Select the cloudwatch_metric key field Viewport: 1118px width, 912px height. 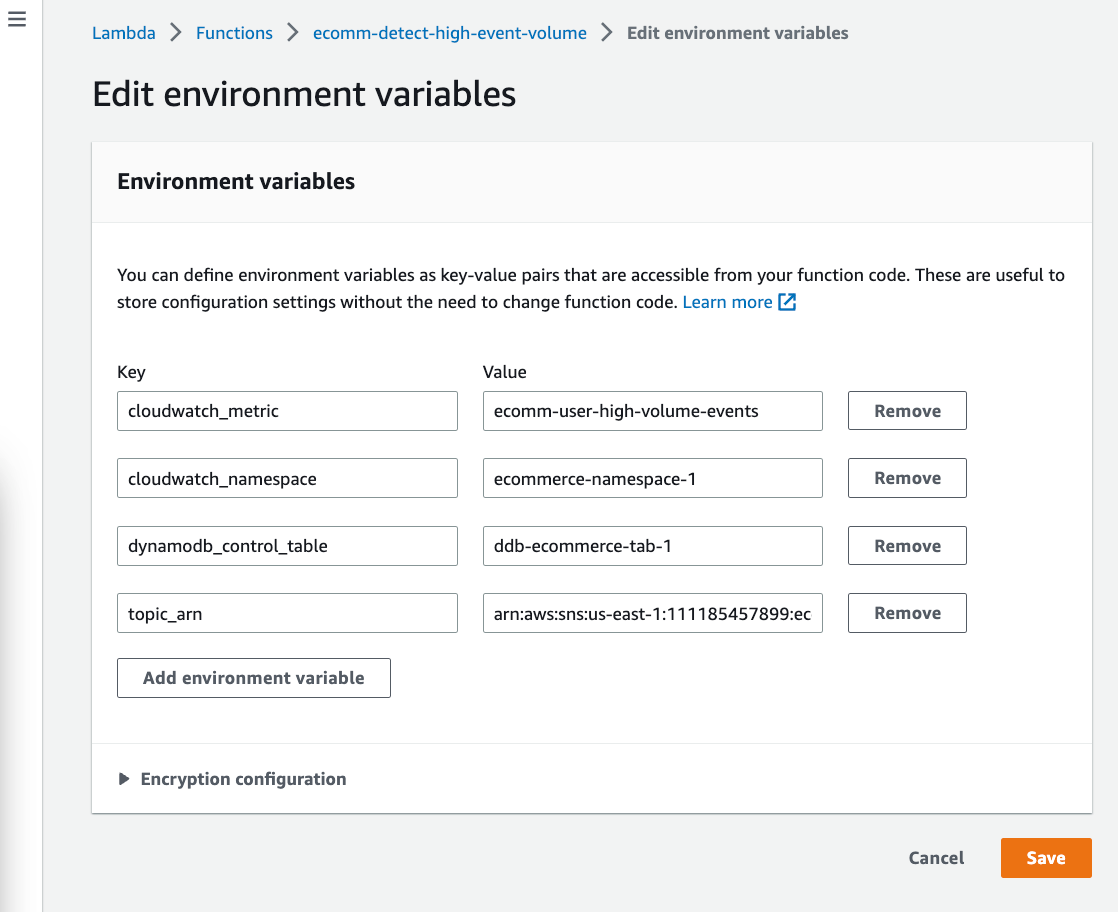coord(287,410)
